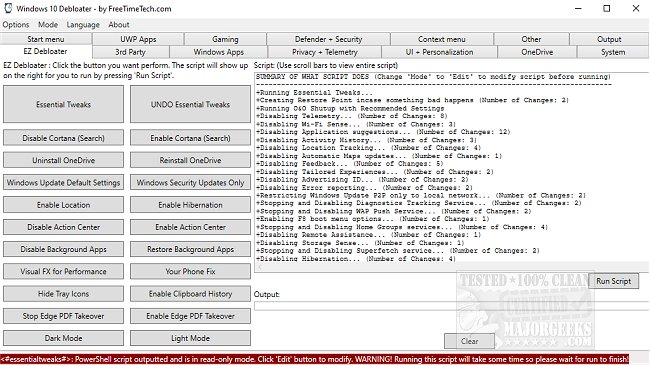Click the Uninstall OneDrive button
Viewport: 650px width, 365px height.
coord(63,160)
